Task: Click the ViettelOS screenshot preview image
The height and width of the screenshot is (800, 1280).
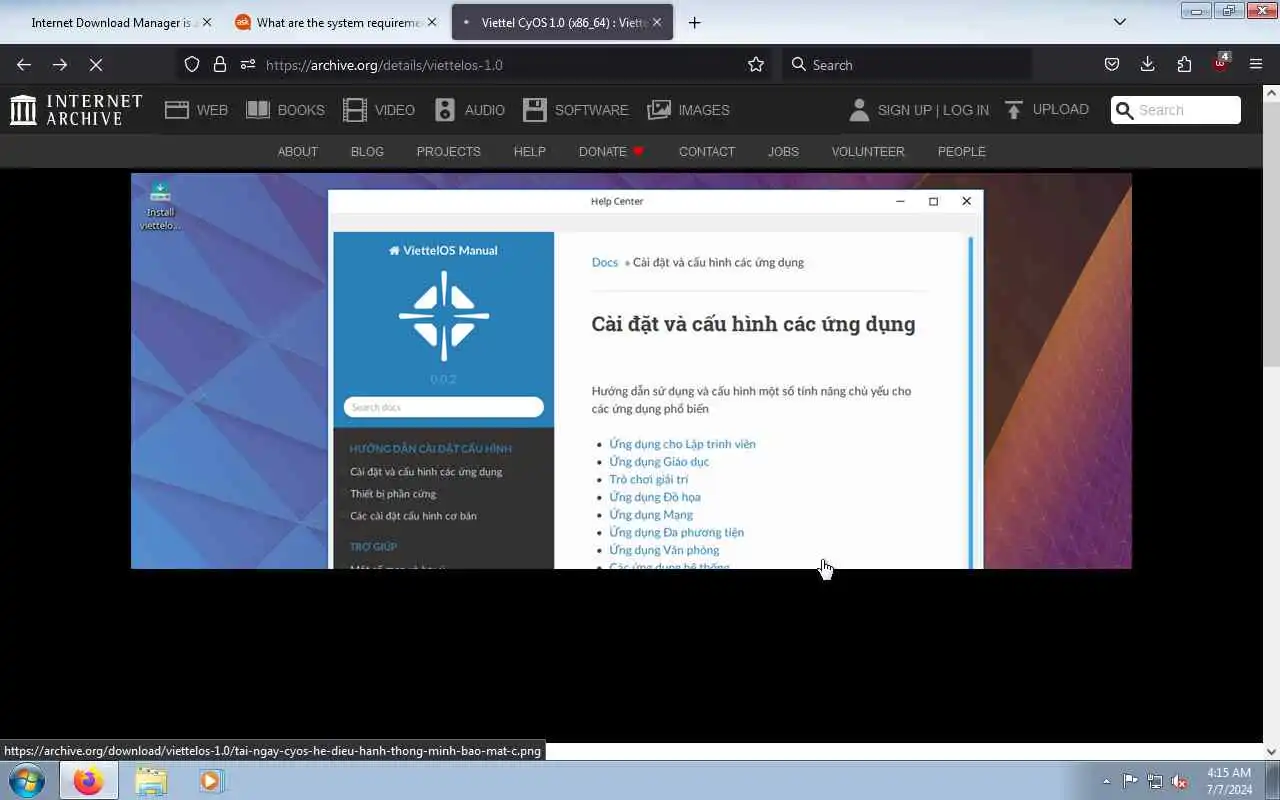Action: coord(631,371)
